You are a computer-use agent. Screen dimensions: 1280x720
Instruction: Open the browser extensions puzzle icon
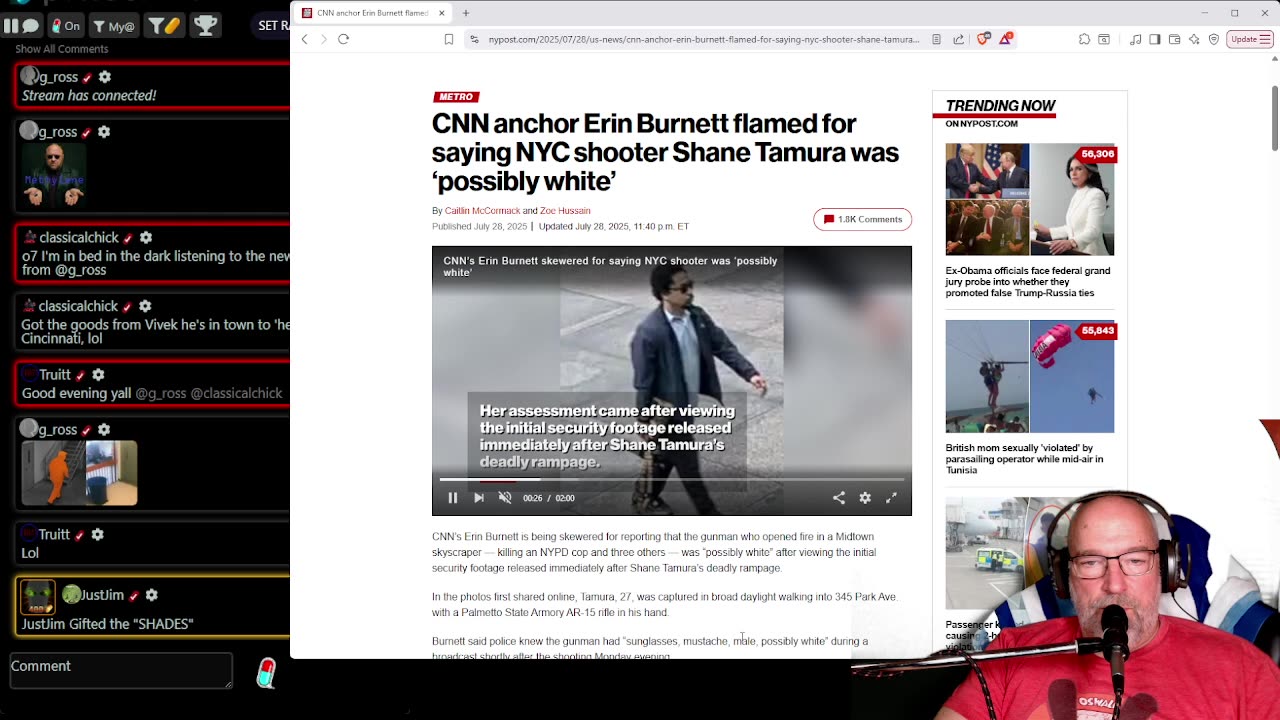pyautogui.click(x=1084, y=39)
